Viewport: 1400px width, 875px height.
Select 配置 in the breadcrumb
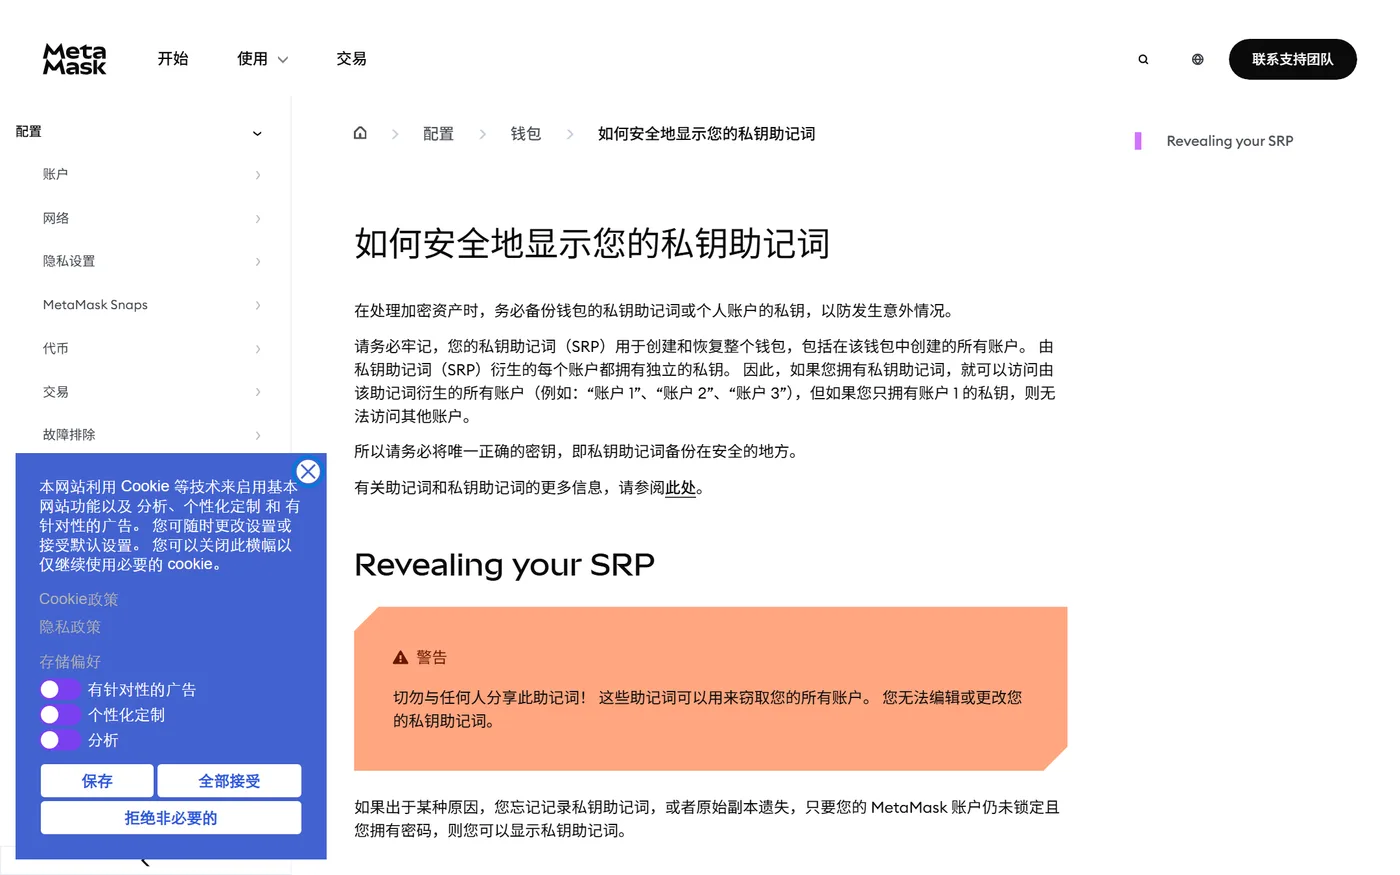point(438,134)
